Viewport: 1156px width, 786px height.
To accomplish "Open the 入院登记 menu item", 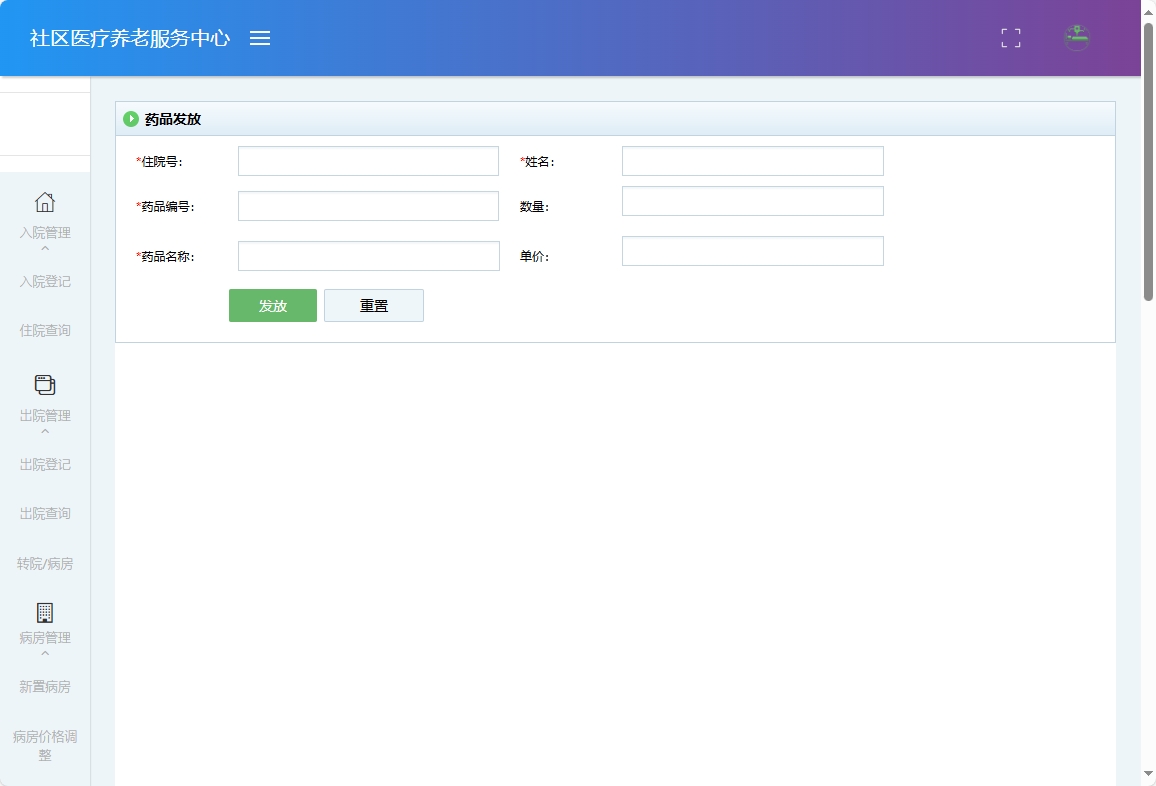I will [45, 281].
